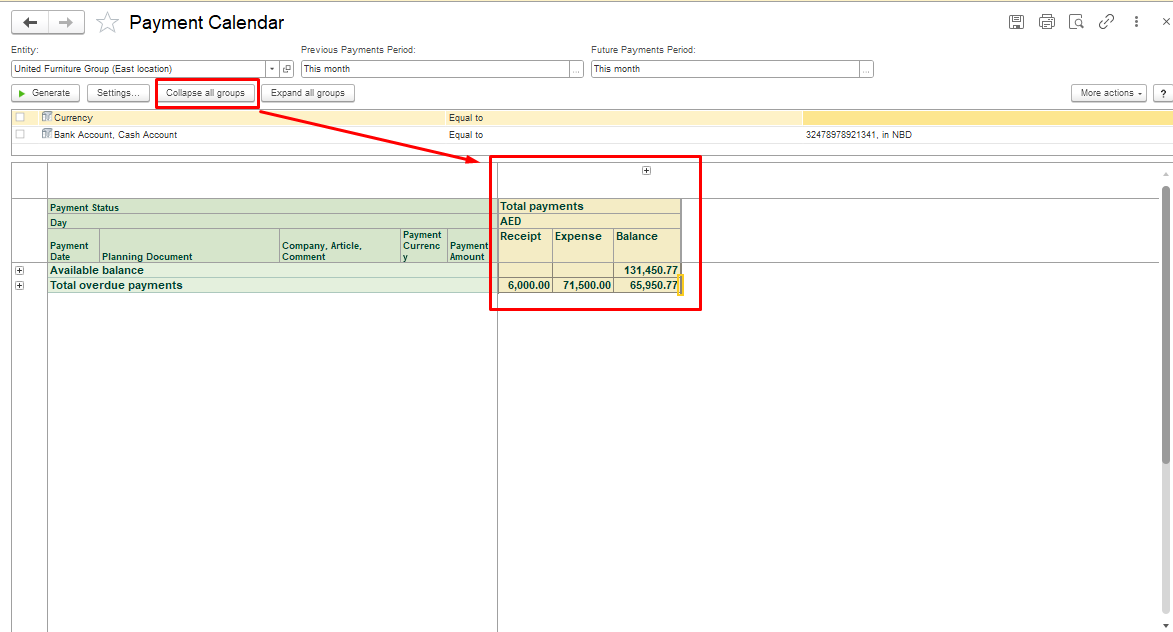Open the Entity value in a new form
Viewport: 1173px width, 632px height.
point(287,69)
